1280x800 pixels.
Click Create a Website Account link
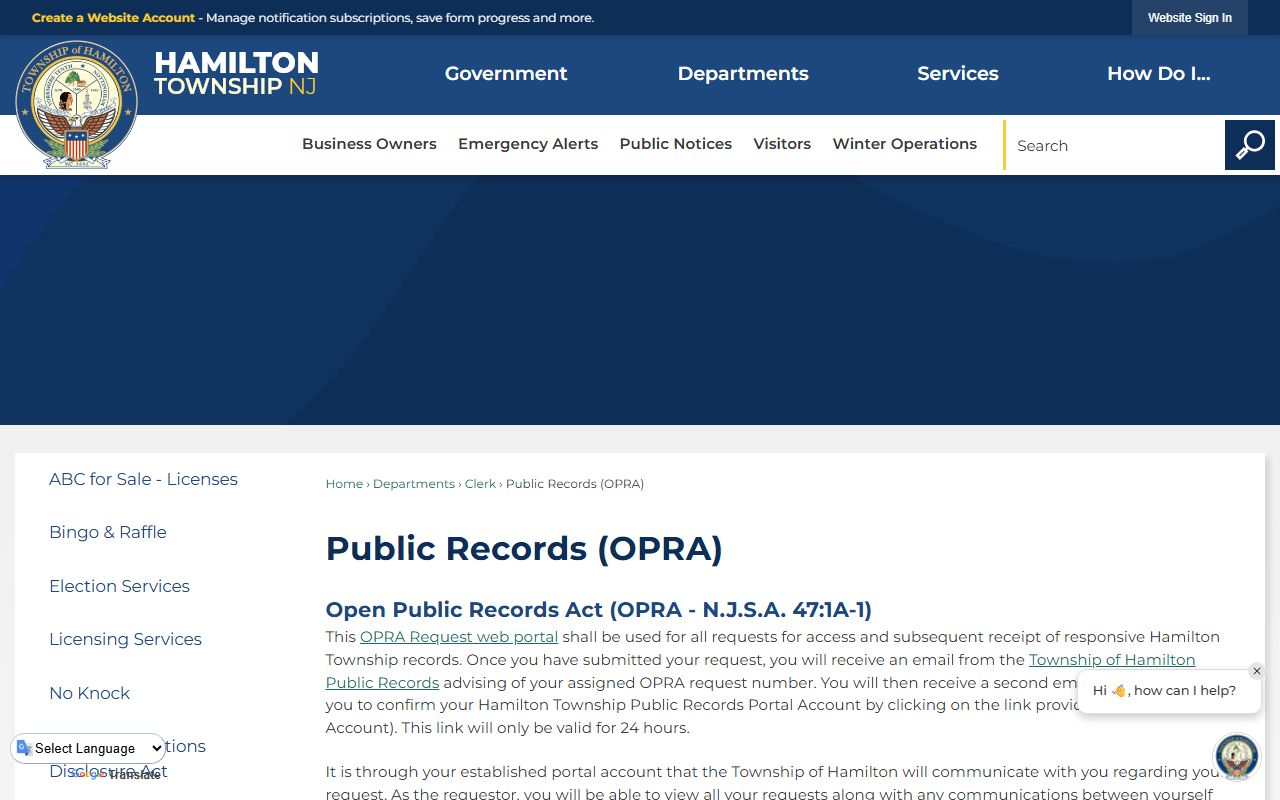point(114,18)
